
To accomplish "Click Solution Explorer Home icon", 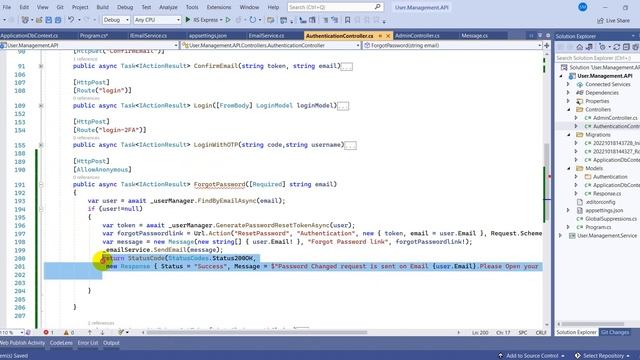I will tap(580, 47).
